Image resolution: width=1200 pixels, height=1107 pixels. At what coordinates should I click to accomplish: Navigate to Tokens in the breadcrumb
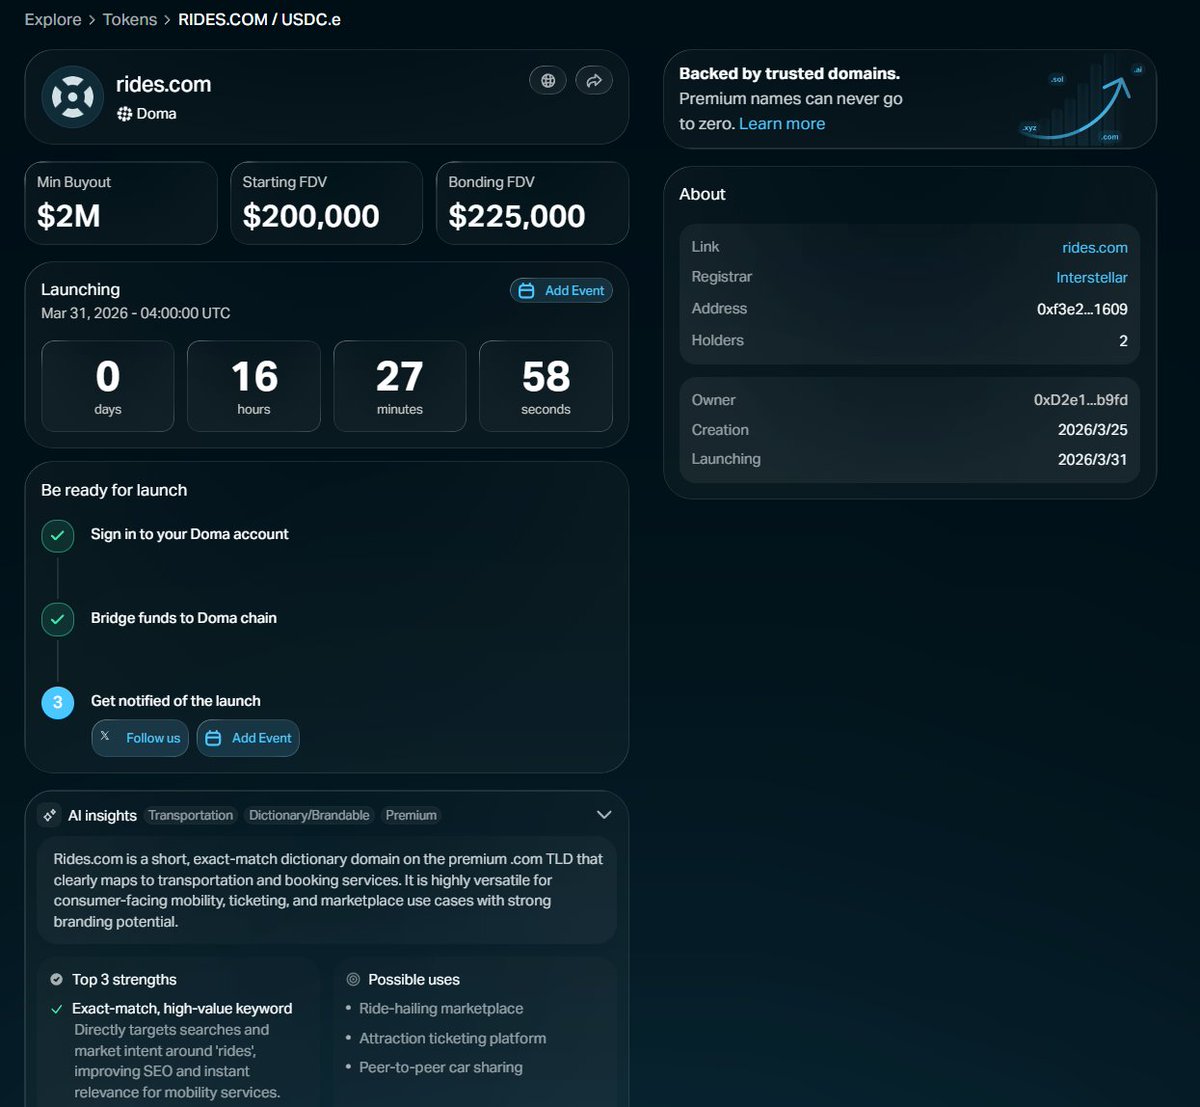pos(129,18)
